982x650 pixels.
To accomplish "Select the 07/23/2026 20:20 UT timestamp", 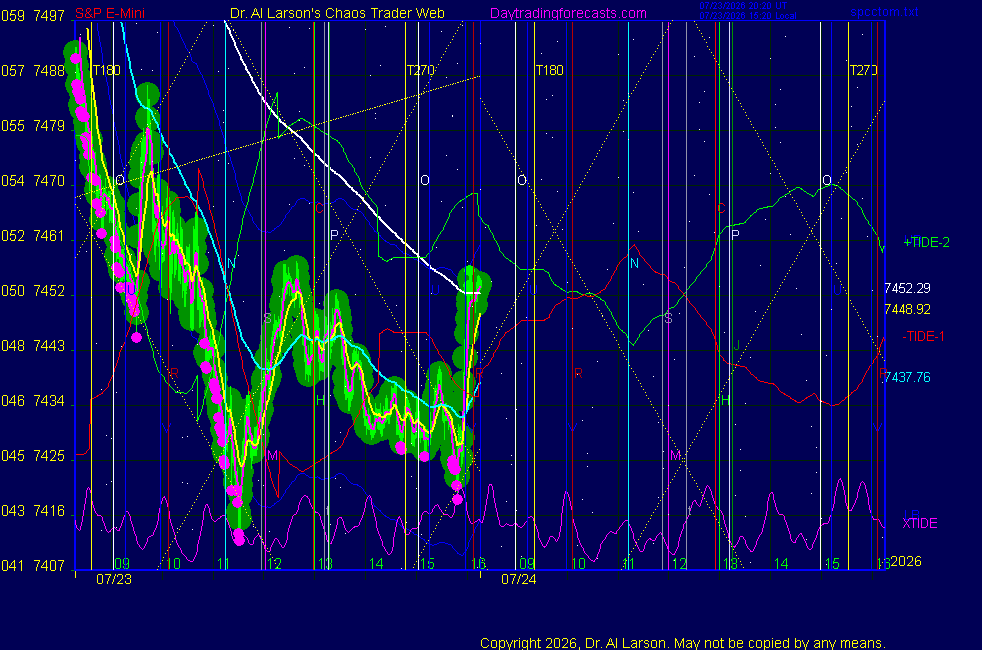I will [743, 6].
